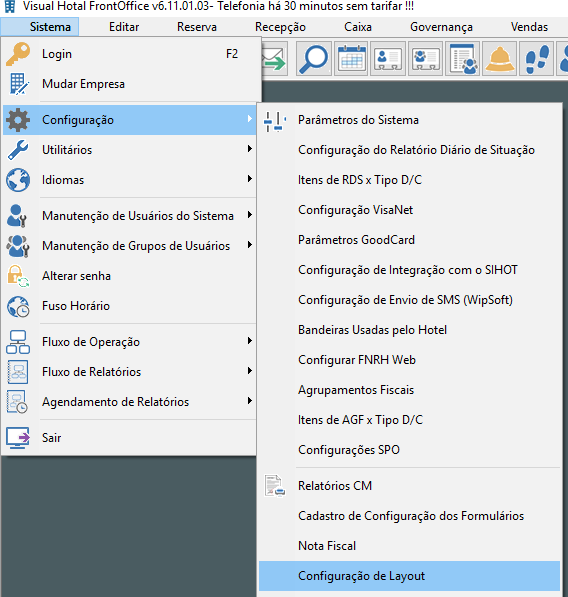
Task: Expand the Configuração submenu arrow
Action: [x=249, y=118]
